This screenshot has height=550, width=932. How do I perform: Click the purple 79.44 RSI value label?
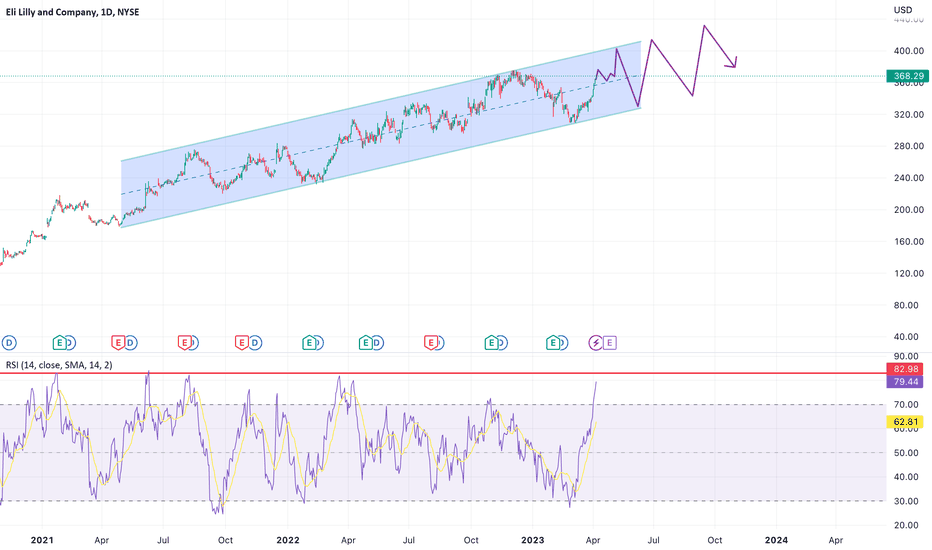pyautogui.click(x=905, y=382)
